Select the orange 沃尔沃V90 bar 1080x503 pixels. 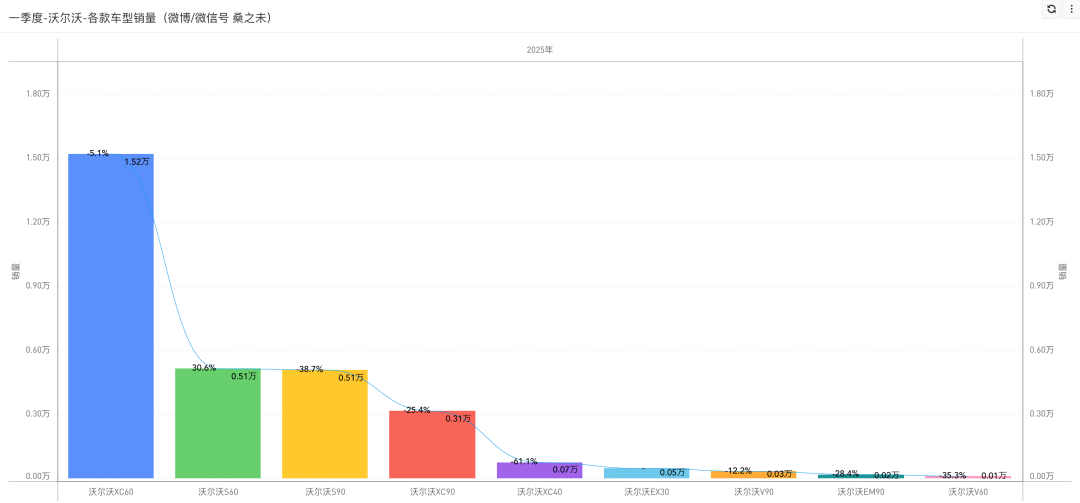pyautogui.click(x=754, y=475)
